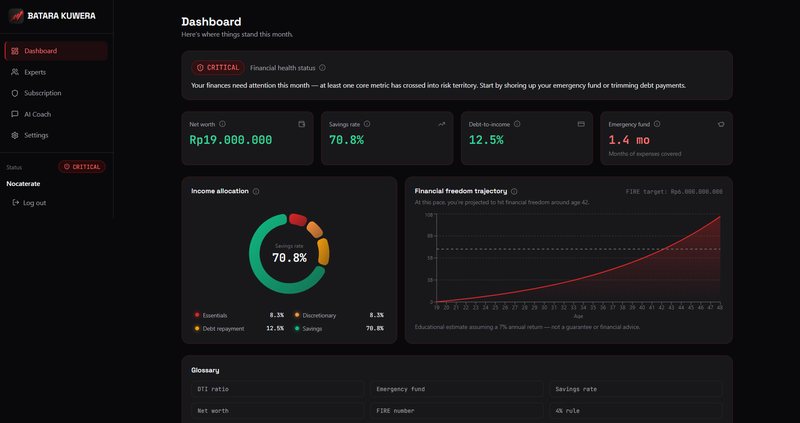Click info icon next to Savings rate card
The width and height of the screenshot is (800, 423).
click(367, 124)
